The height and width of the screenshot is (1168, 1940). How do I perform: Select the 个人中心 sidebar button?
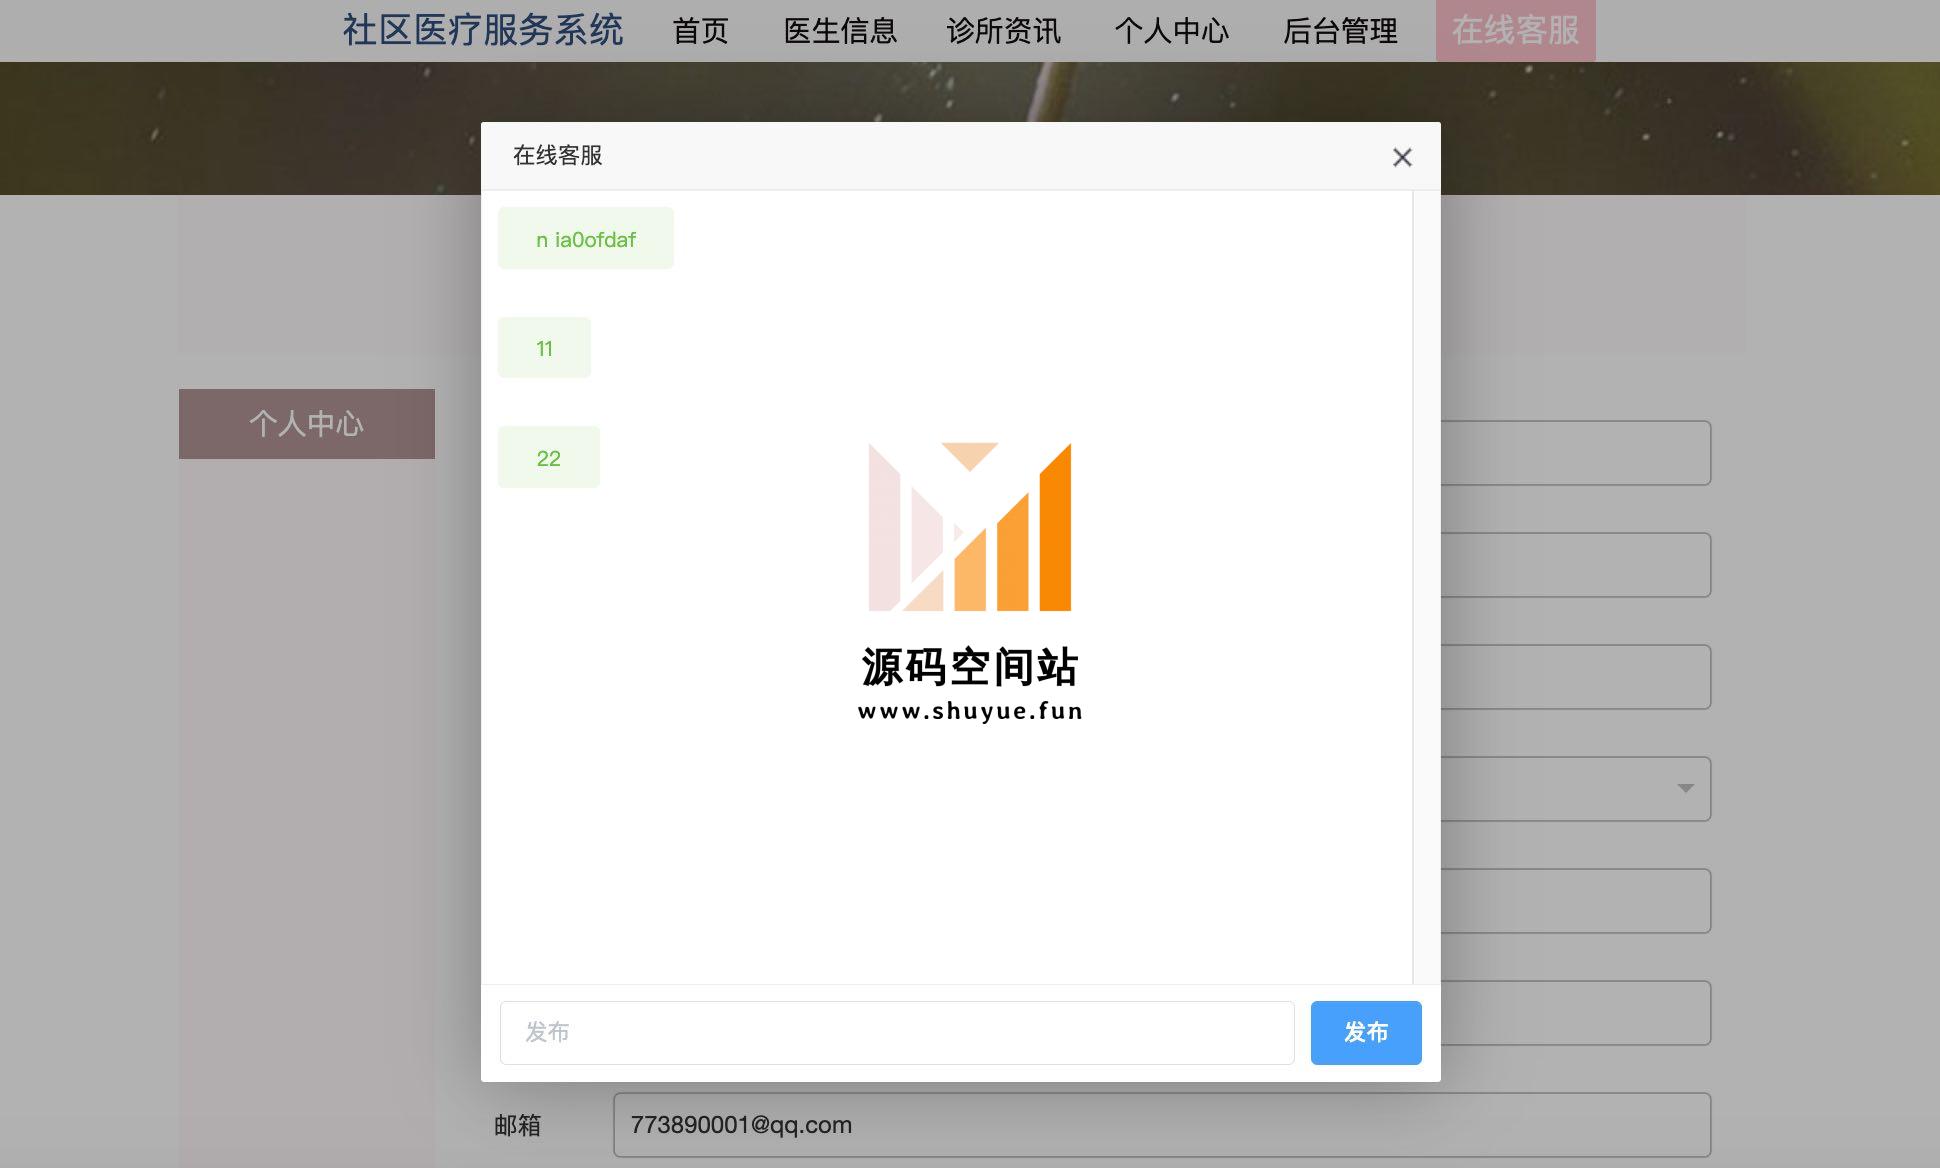click(307, 424)
